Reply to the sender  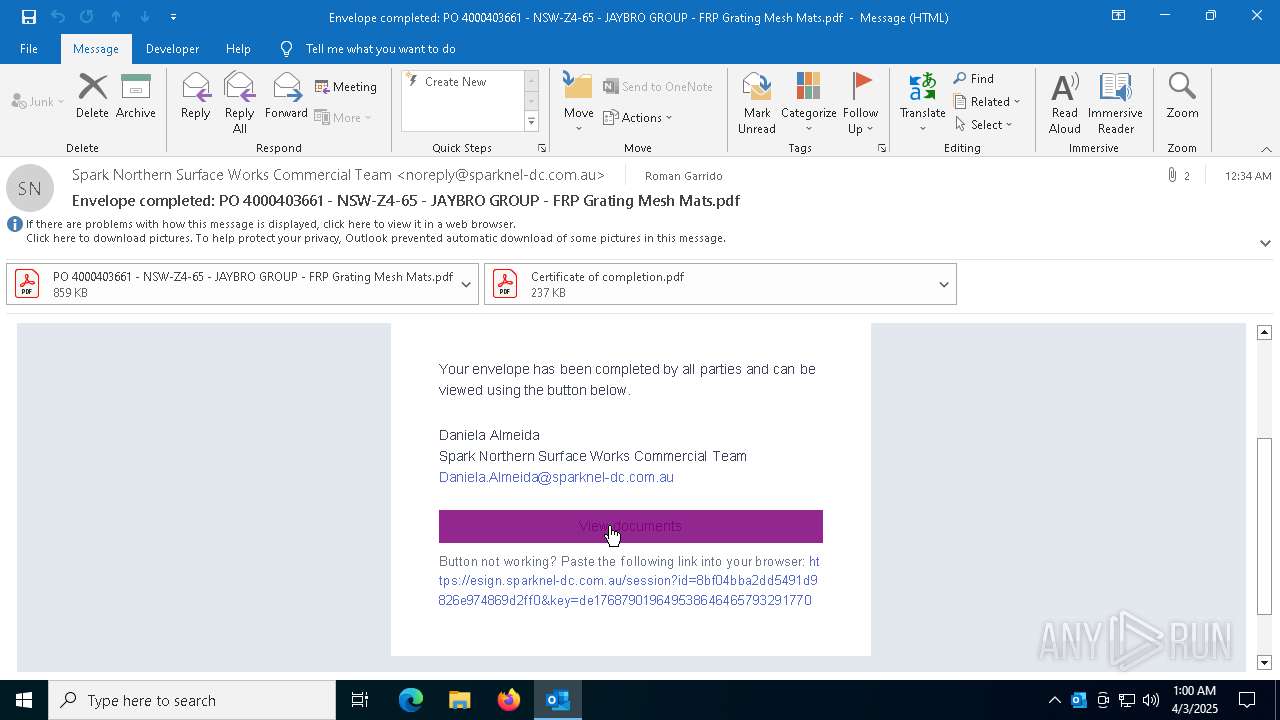point(195,96)
